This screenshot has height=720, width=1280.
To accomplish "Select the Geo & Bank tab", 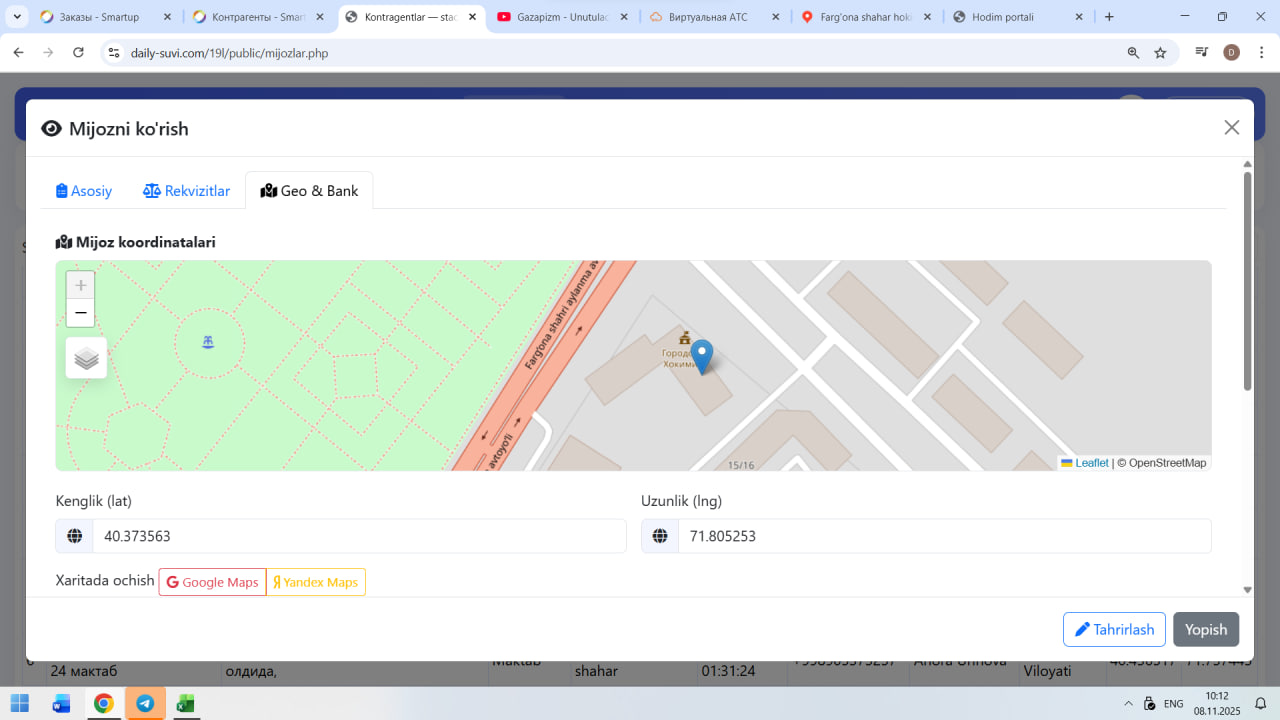I will [309, 191].
